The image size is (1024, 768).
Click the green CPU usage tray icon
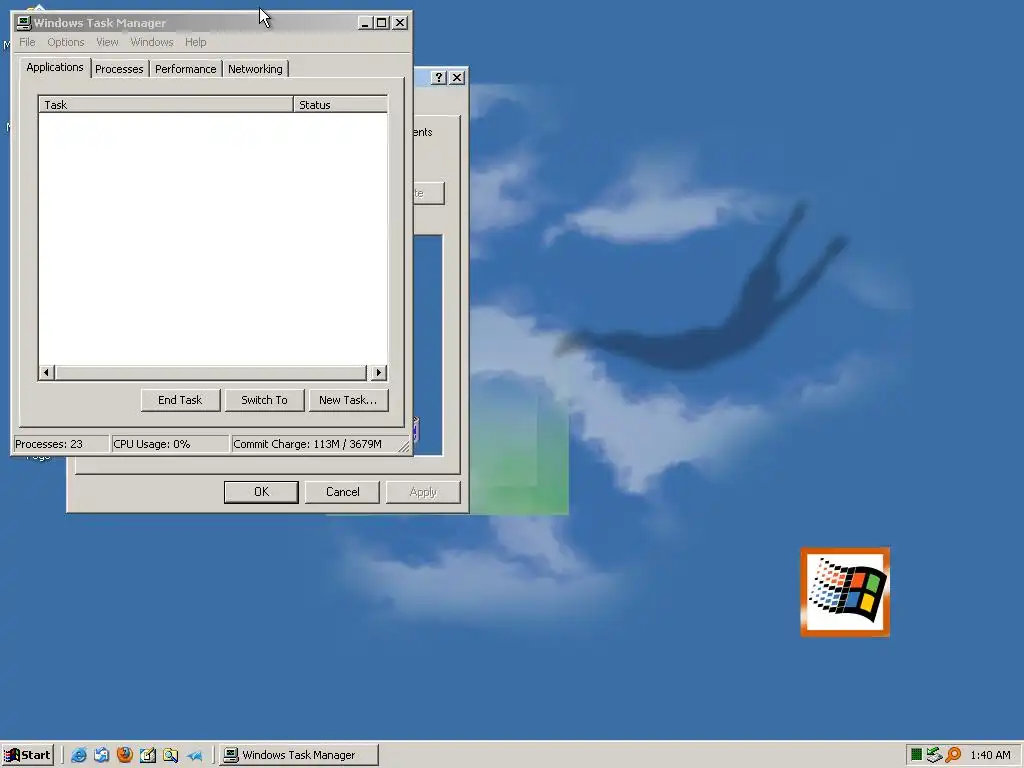pyautogui.click(x=916, y=755)
